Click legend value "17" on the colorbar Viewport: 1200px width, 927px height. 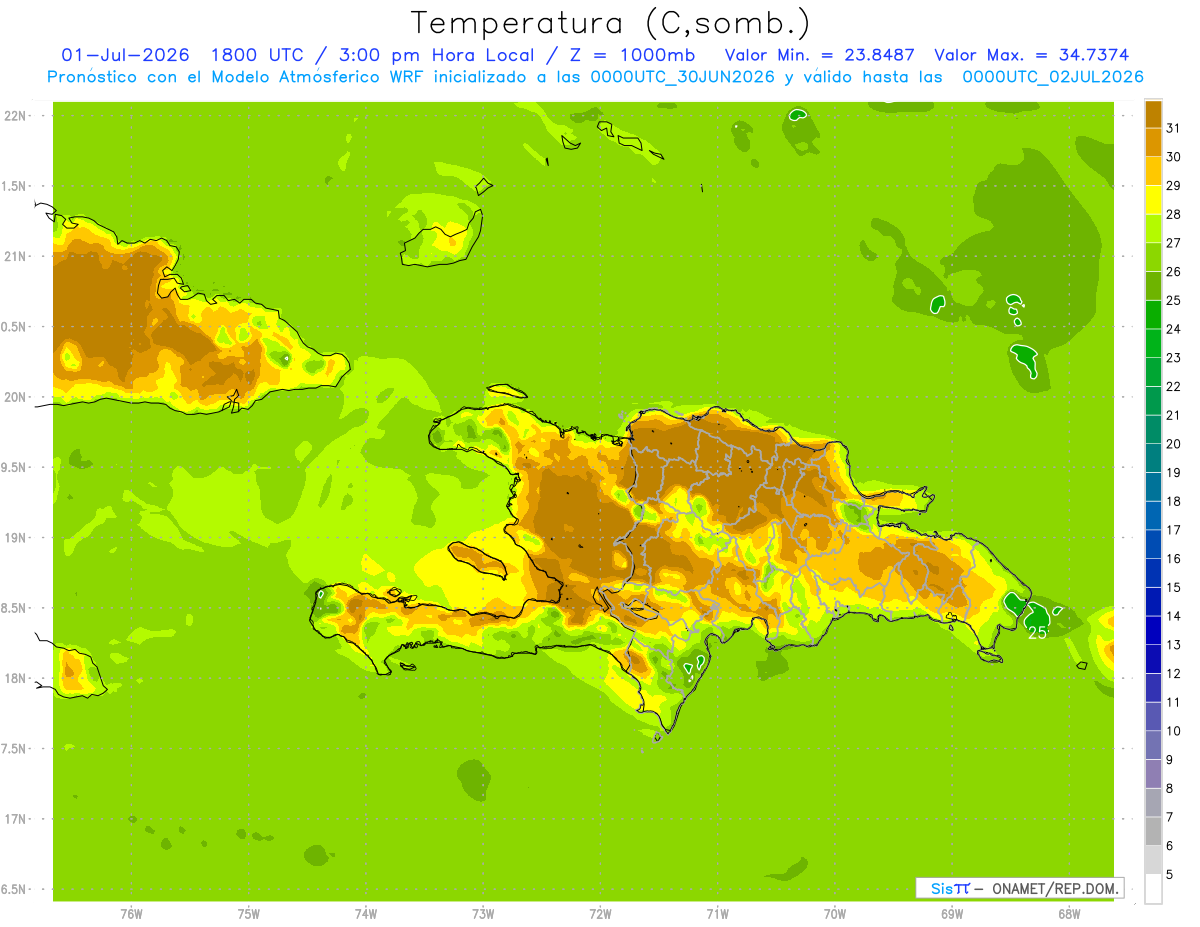[x=1174, y=530]
